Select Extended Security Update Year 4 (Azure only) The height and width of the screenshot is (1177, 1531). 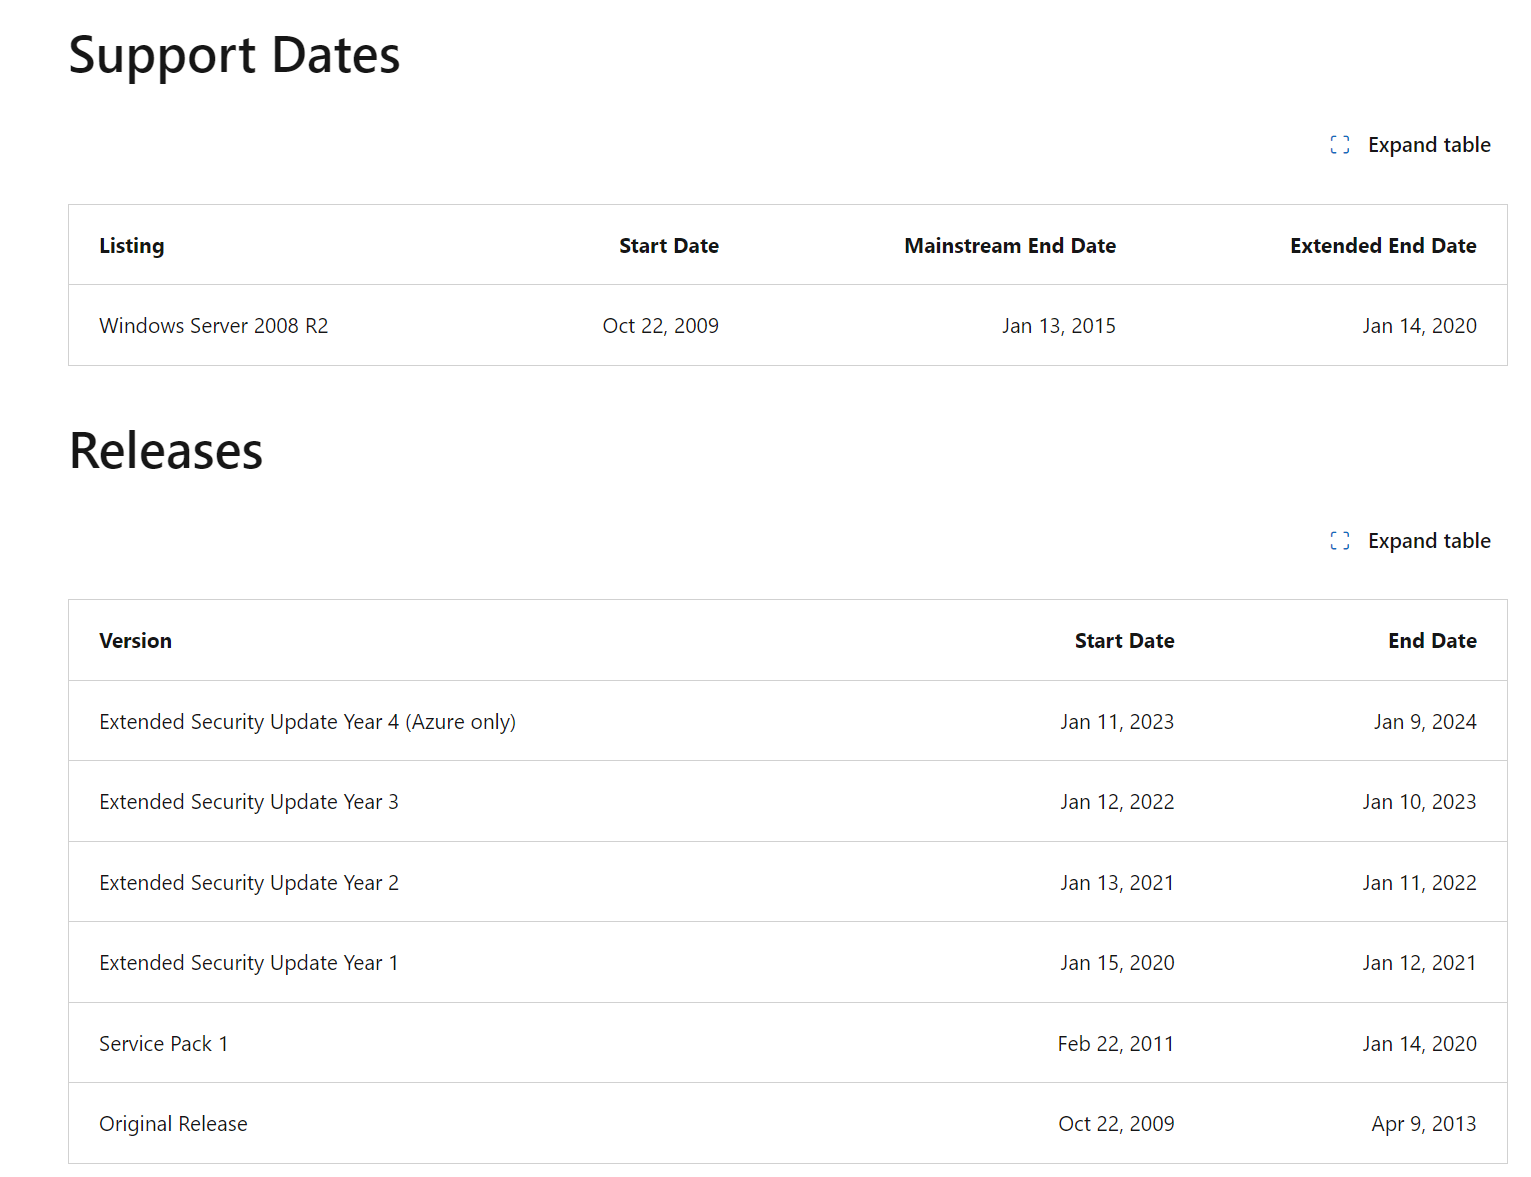[x=308, y=722]
